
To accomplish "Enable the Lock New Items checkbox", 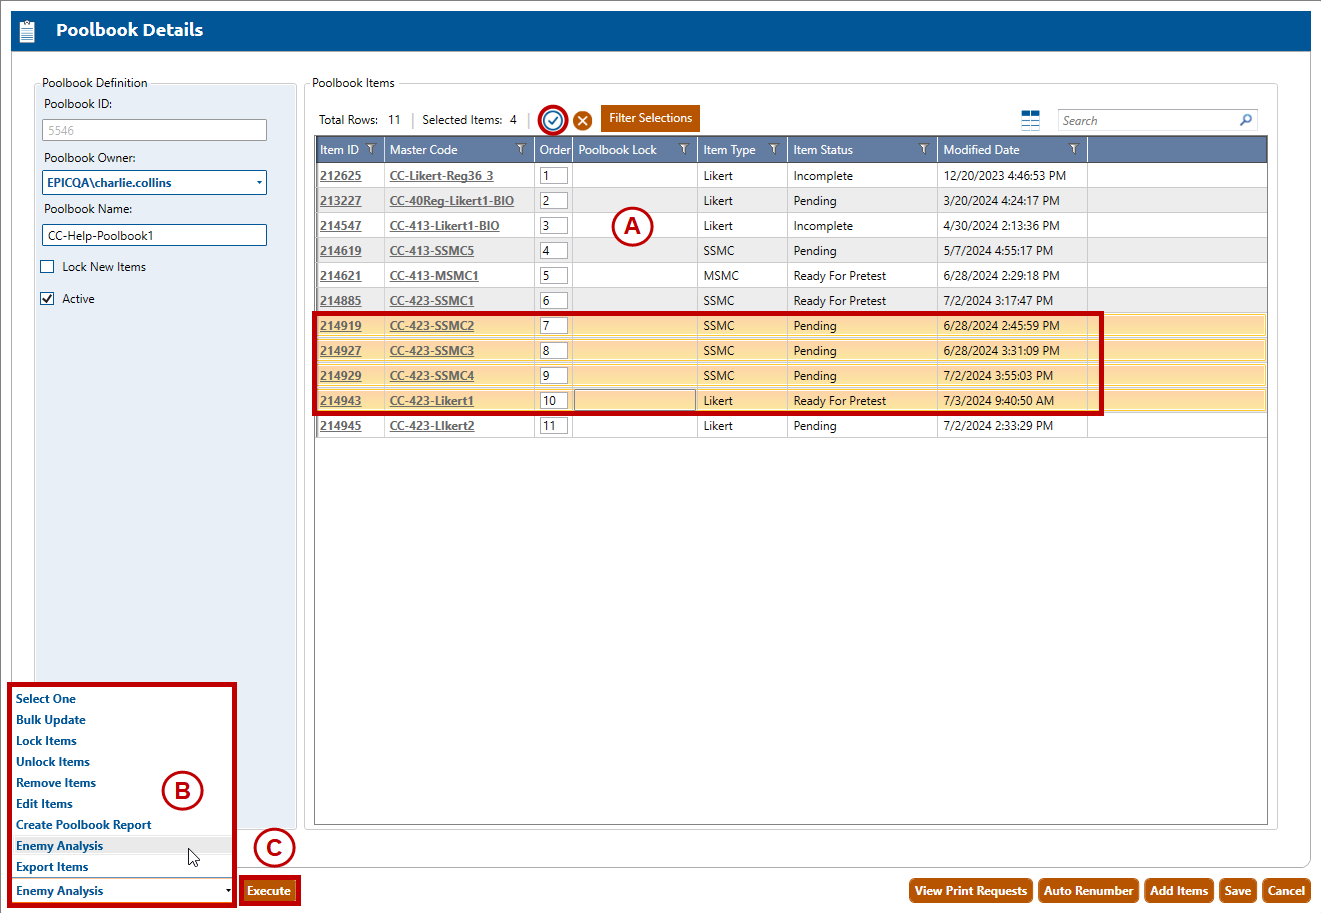I will point(47,267).
